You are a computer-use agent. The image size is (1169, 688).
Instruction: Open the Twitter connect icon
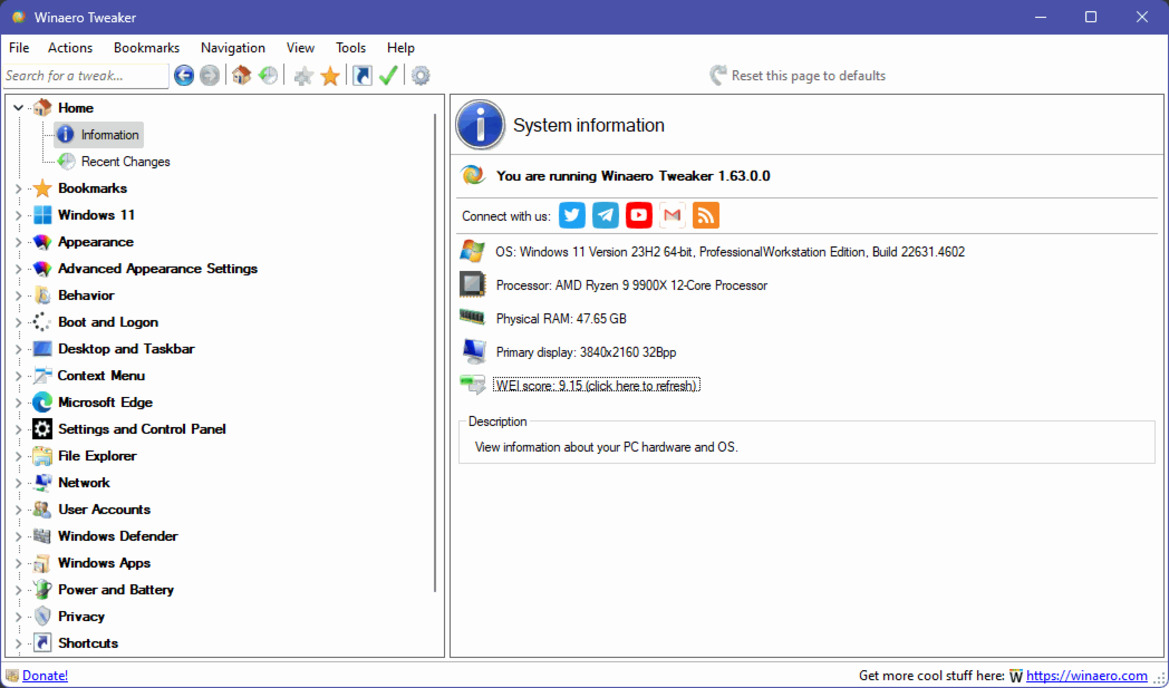coord(572,215)
